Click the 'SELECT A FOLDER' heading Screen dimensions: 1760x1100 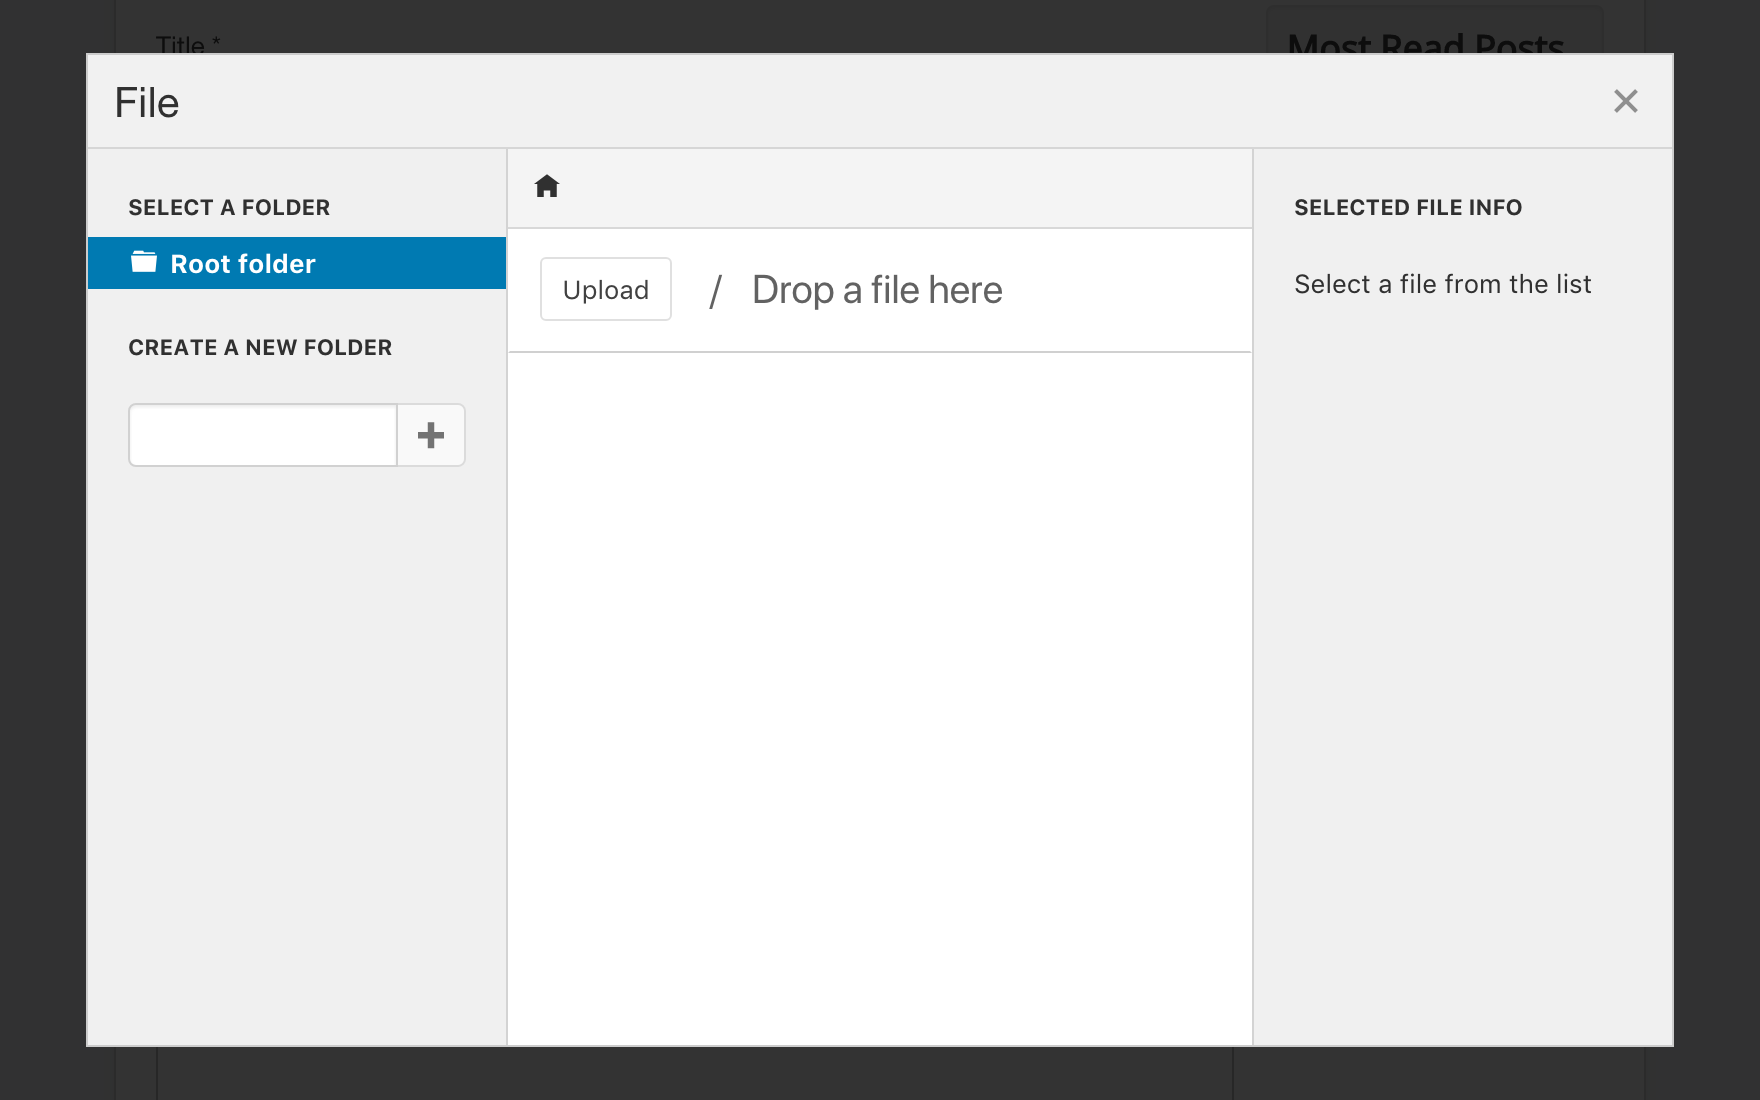point(229,207)
